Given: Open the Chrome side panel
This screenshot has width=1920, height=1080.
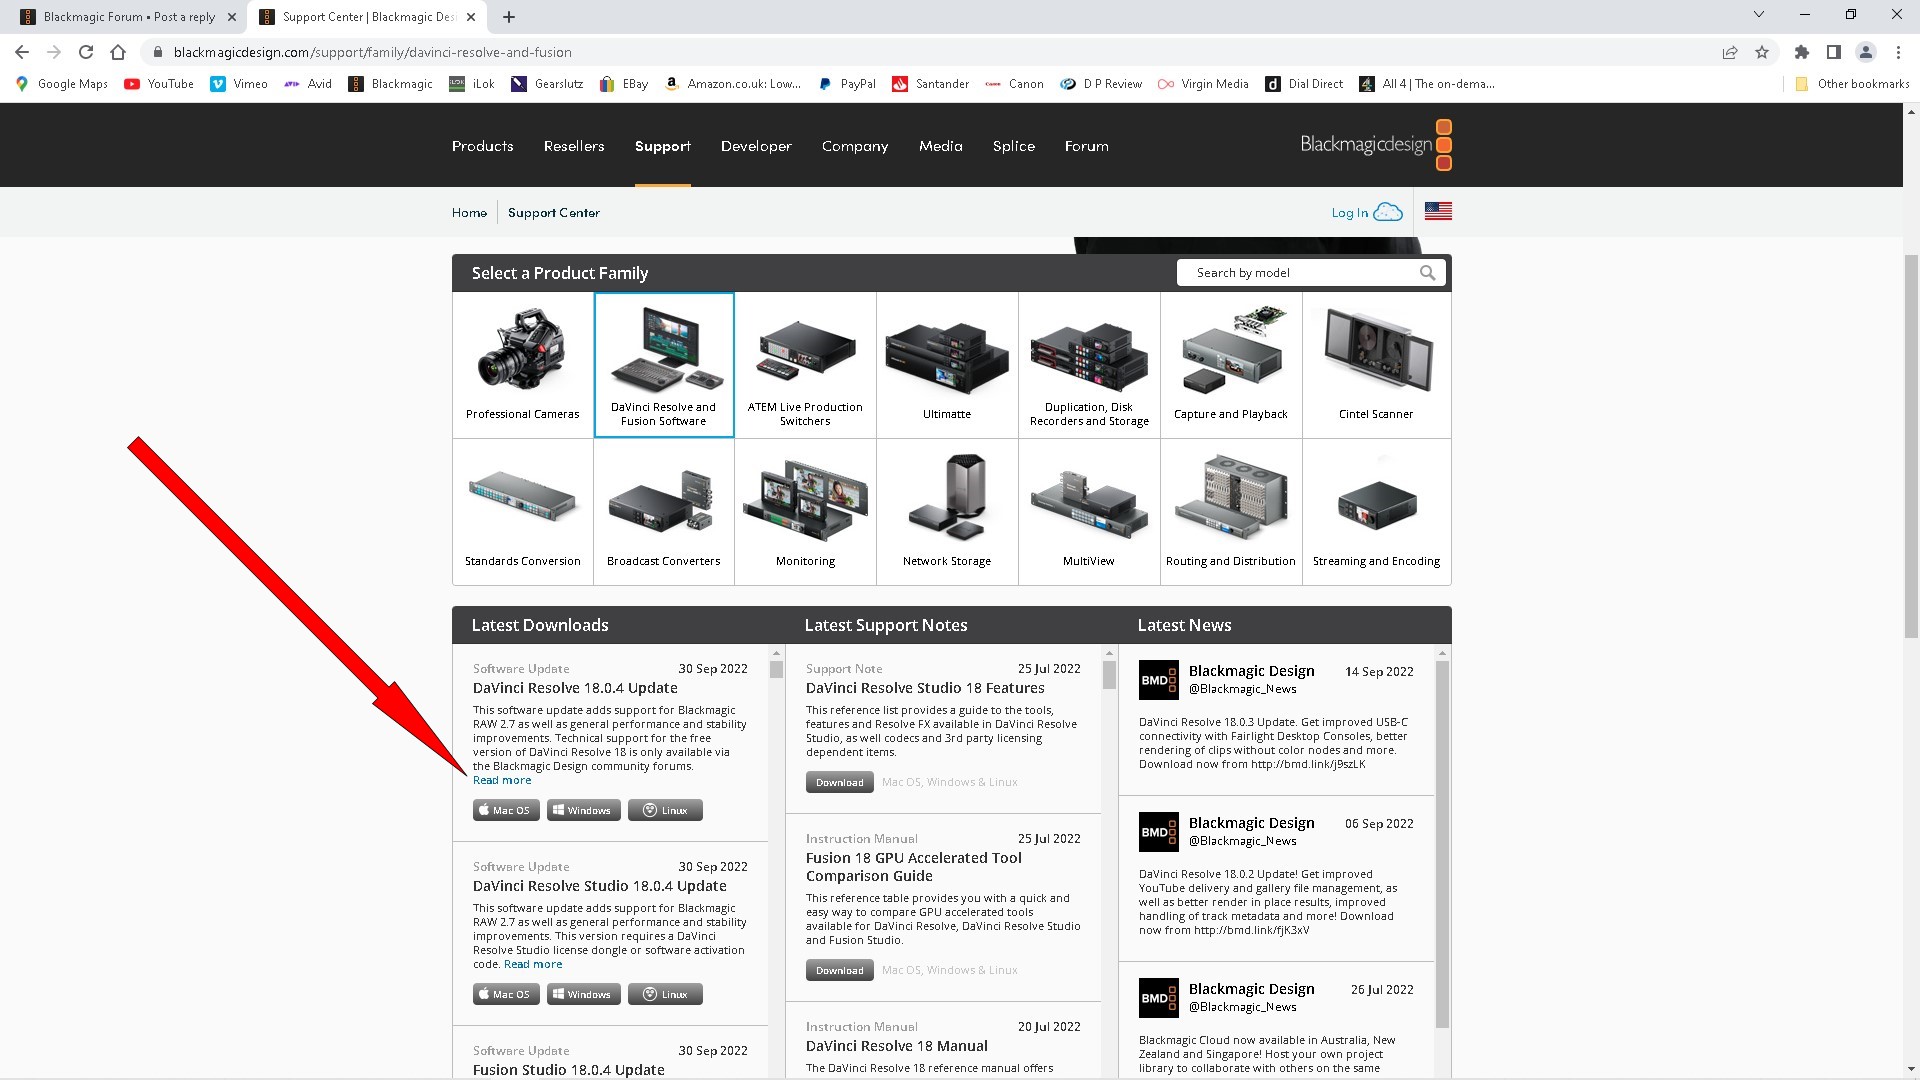Looking at the screenshot, I should 1834,52.
